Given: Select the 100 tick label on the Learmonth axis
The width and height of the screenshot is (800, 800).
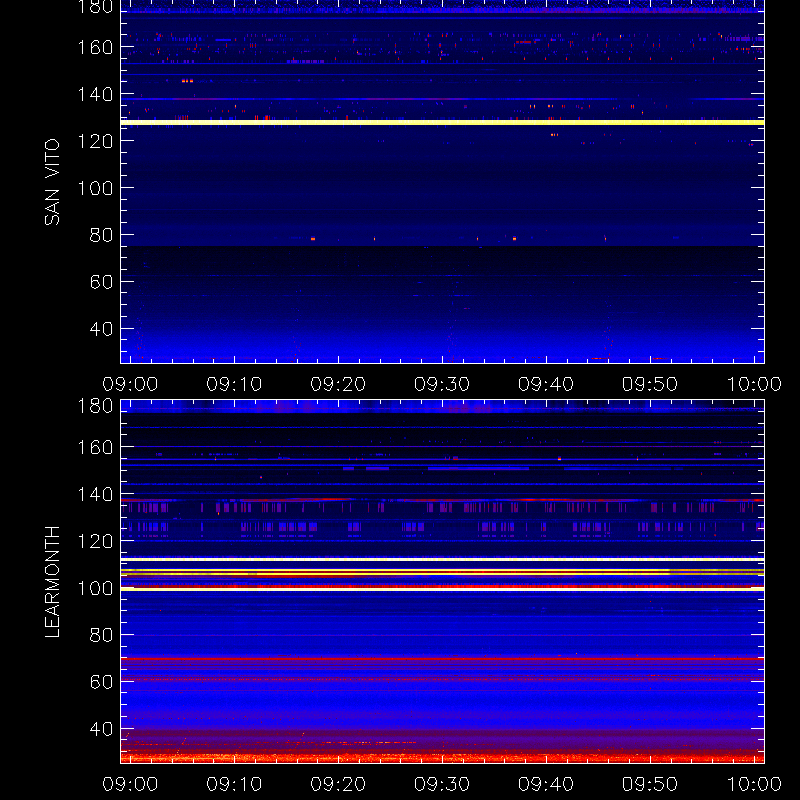Looking at the screenshot, I should (x=95, y=588).
